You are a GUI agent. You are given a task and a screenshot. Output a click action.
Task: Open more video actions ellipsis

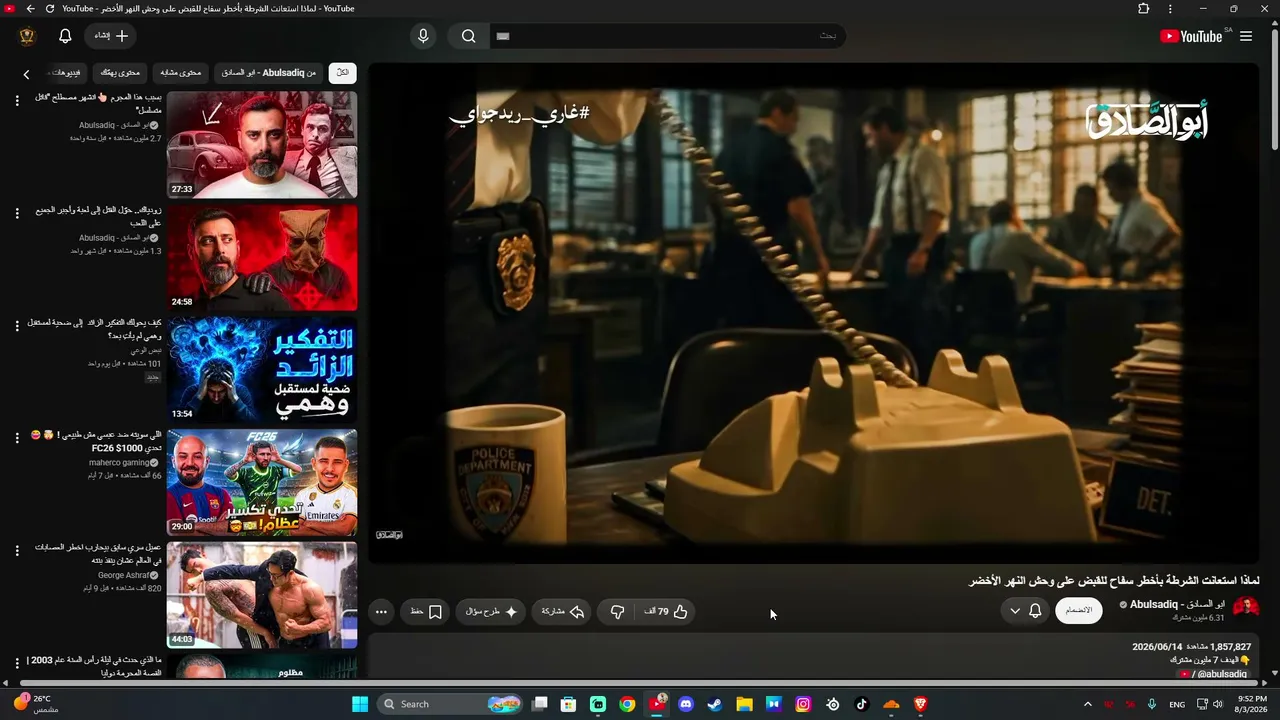(x=381, y=611)
